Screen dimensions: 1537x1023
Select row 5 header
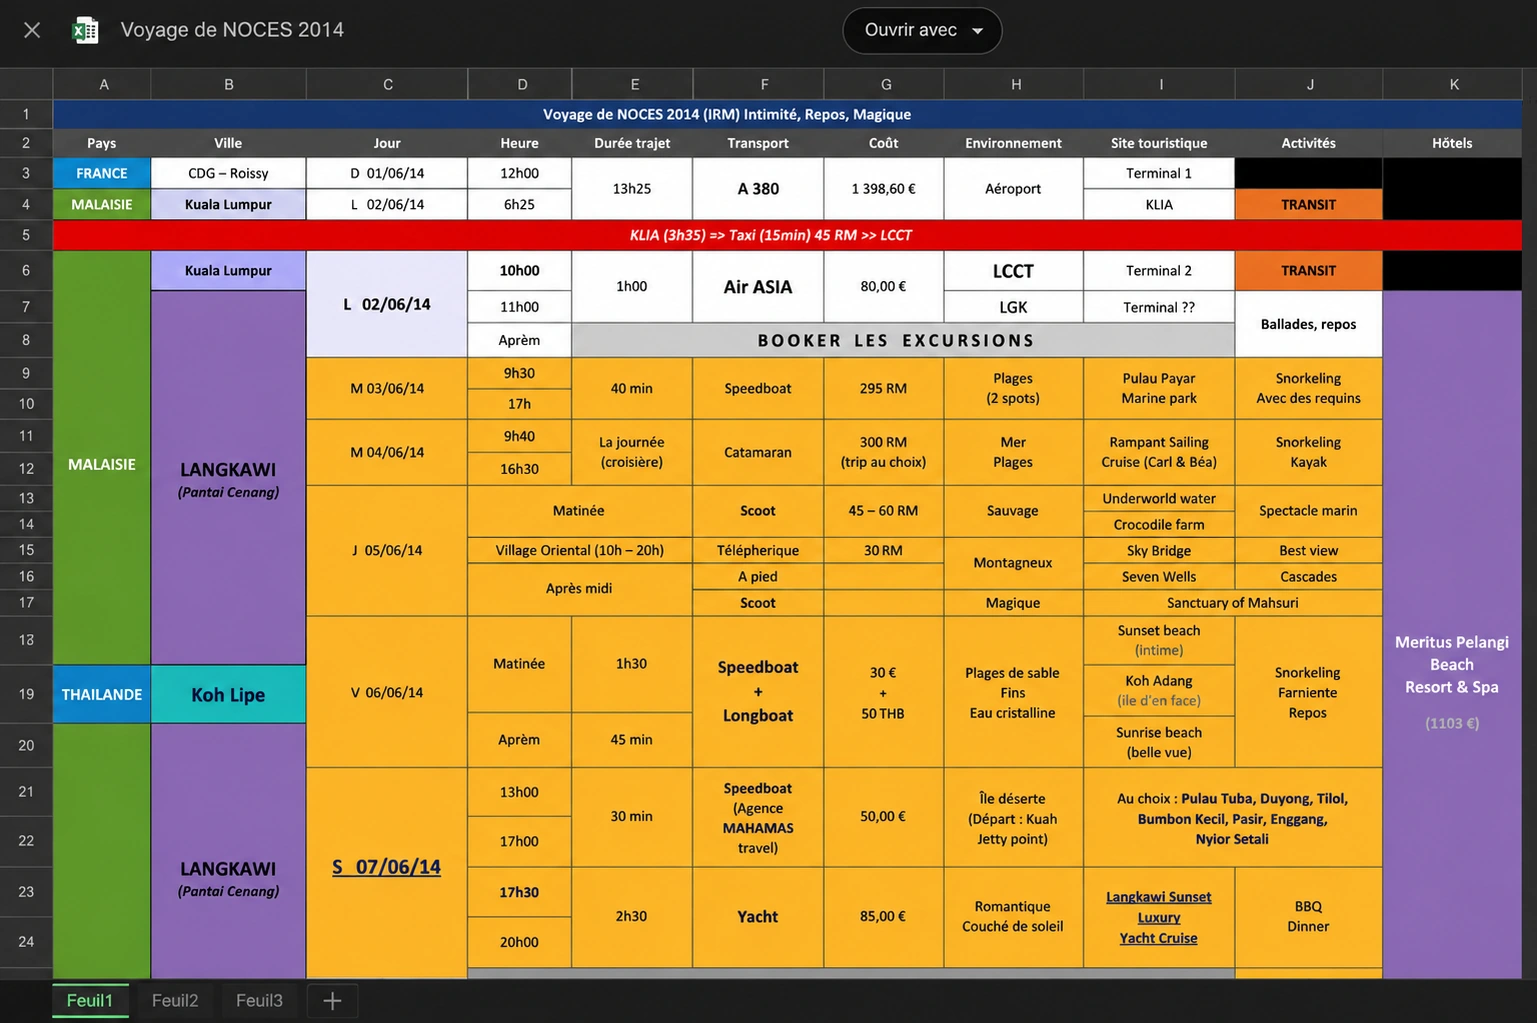[26, 235]
